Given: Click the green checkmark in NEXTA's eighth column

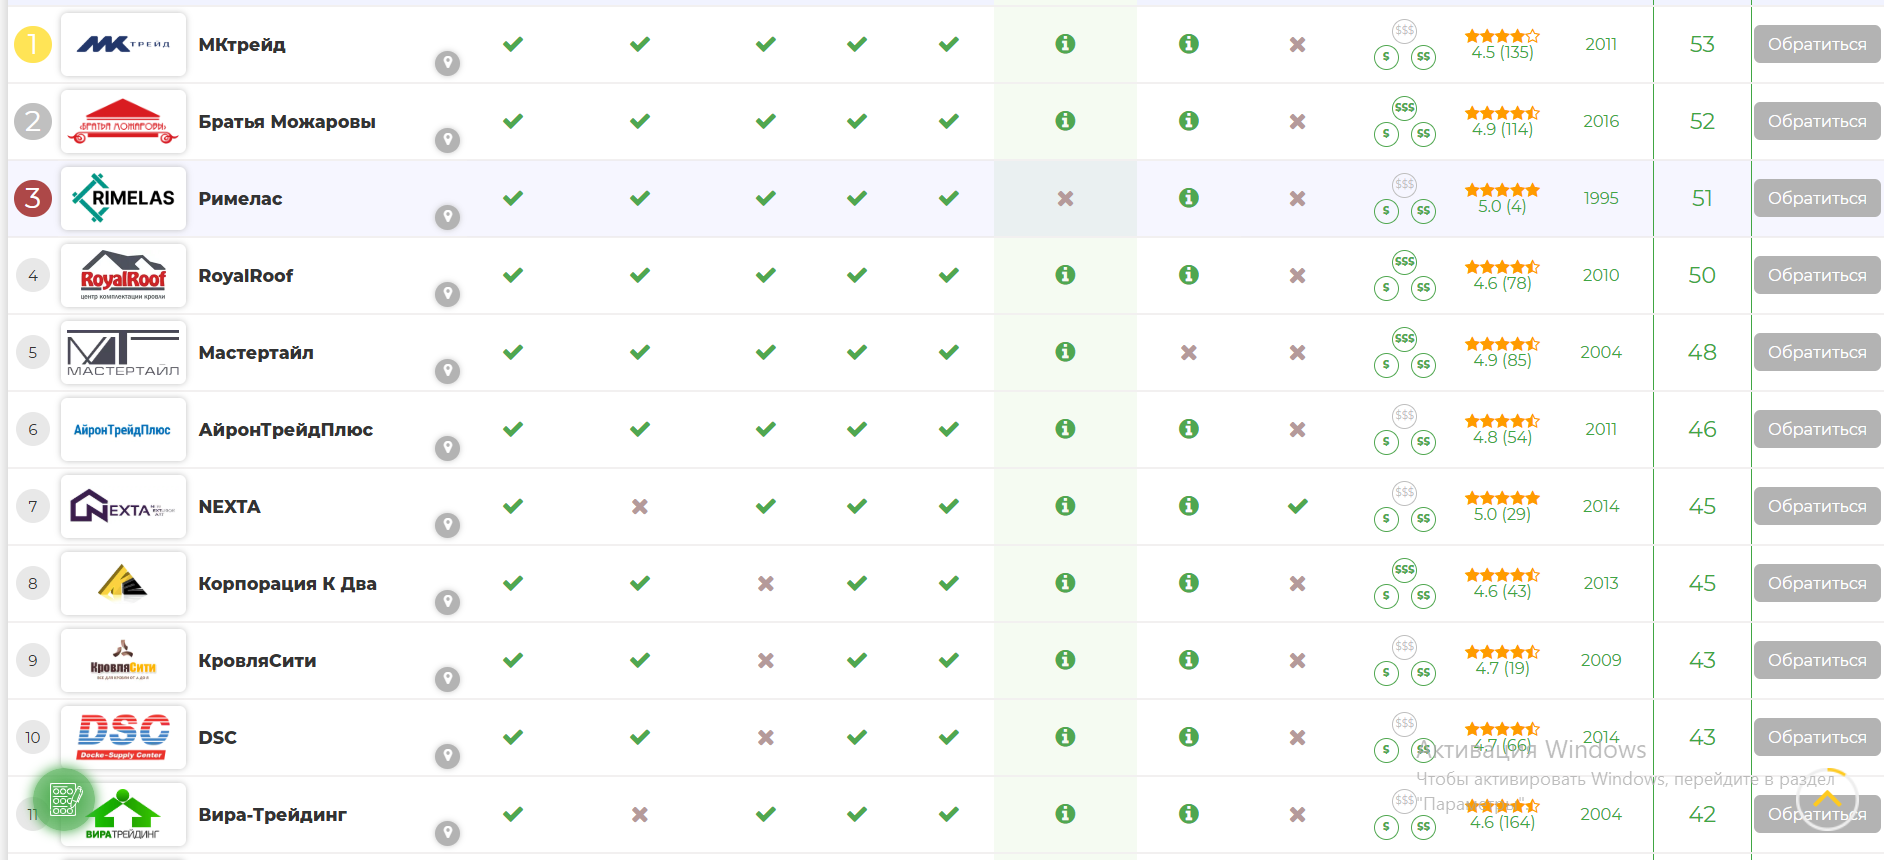Looking at the screenshot, I should (1297, 506).
